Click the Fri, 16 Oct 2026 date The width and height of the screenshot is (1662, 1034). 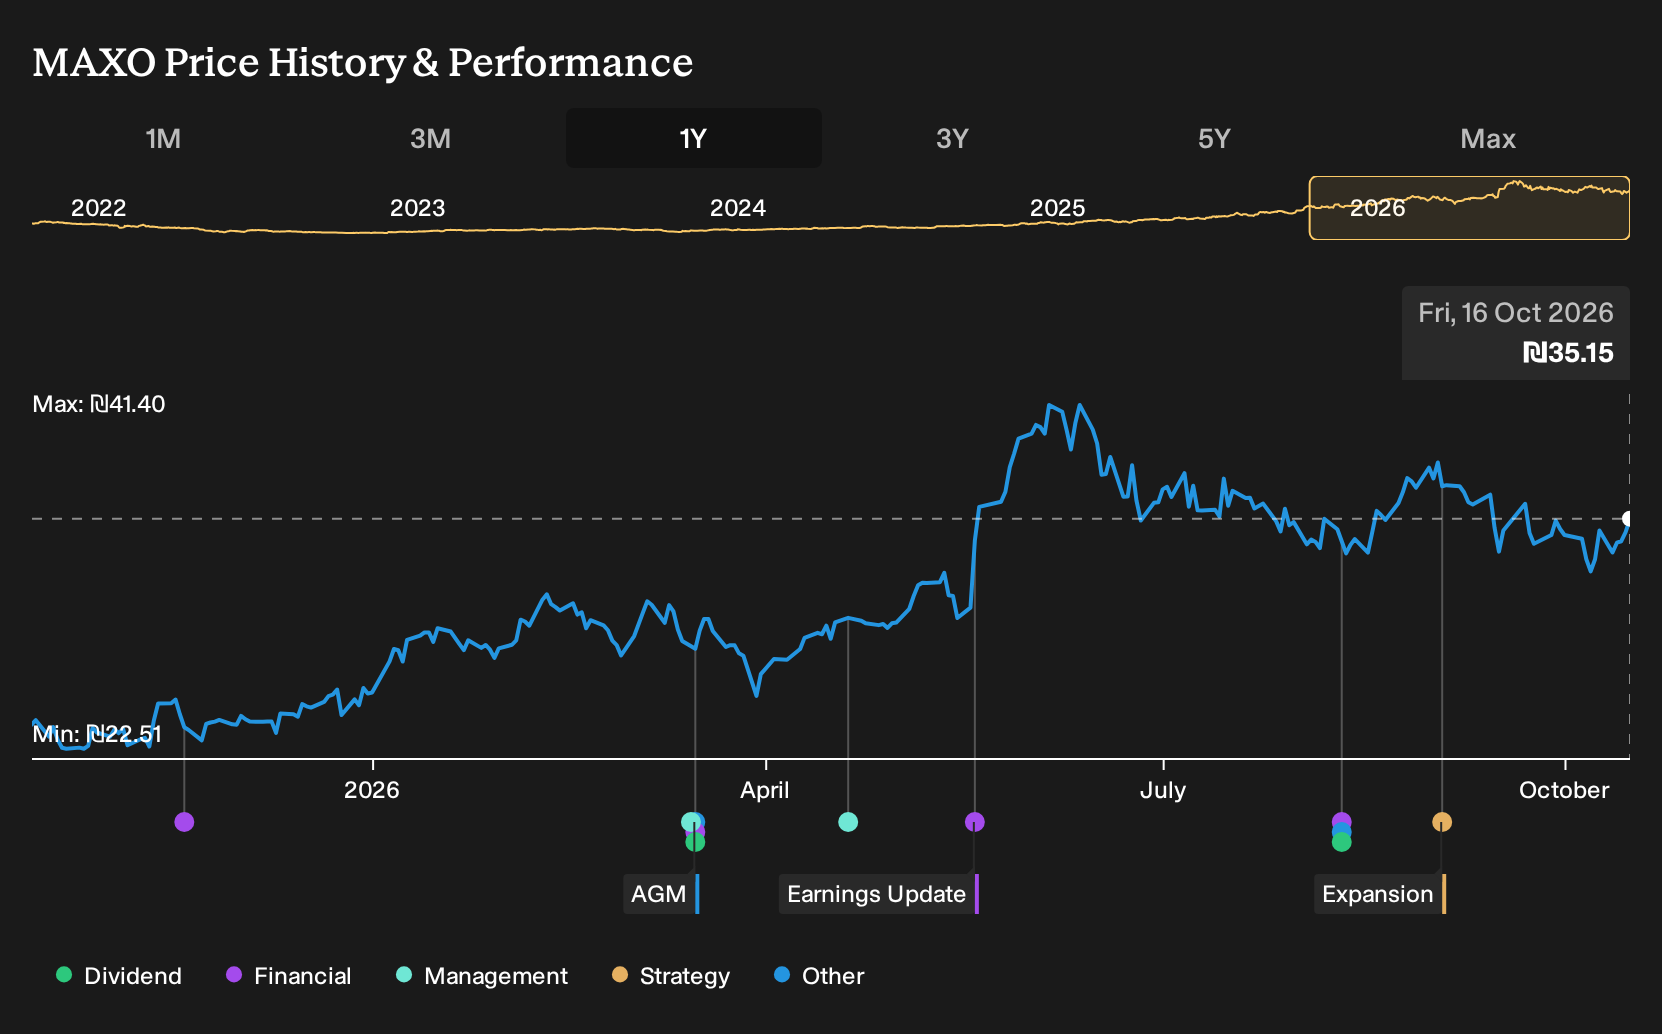(x=1515, y=313)
